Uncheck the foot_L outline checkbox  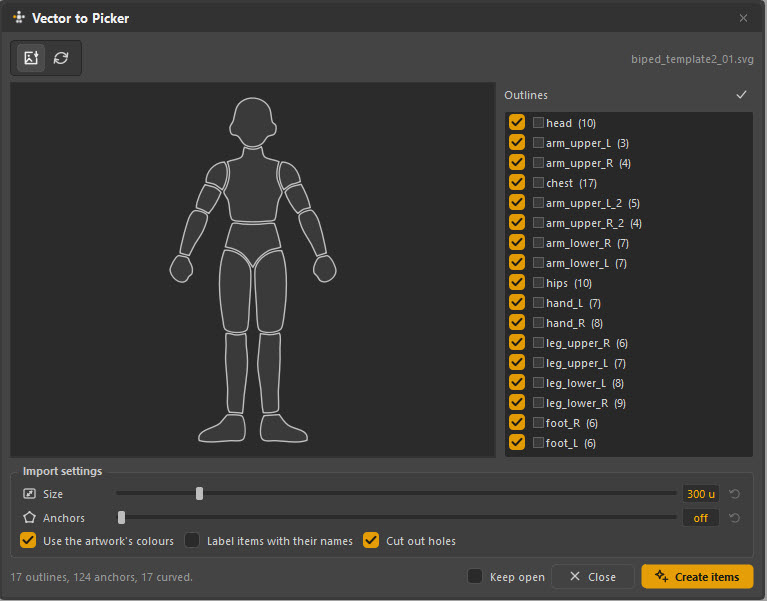coord(517,443)
